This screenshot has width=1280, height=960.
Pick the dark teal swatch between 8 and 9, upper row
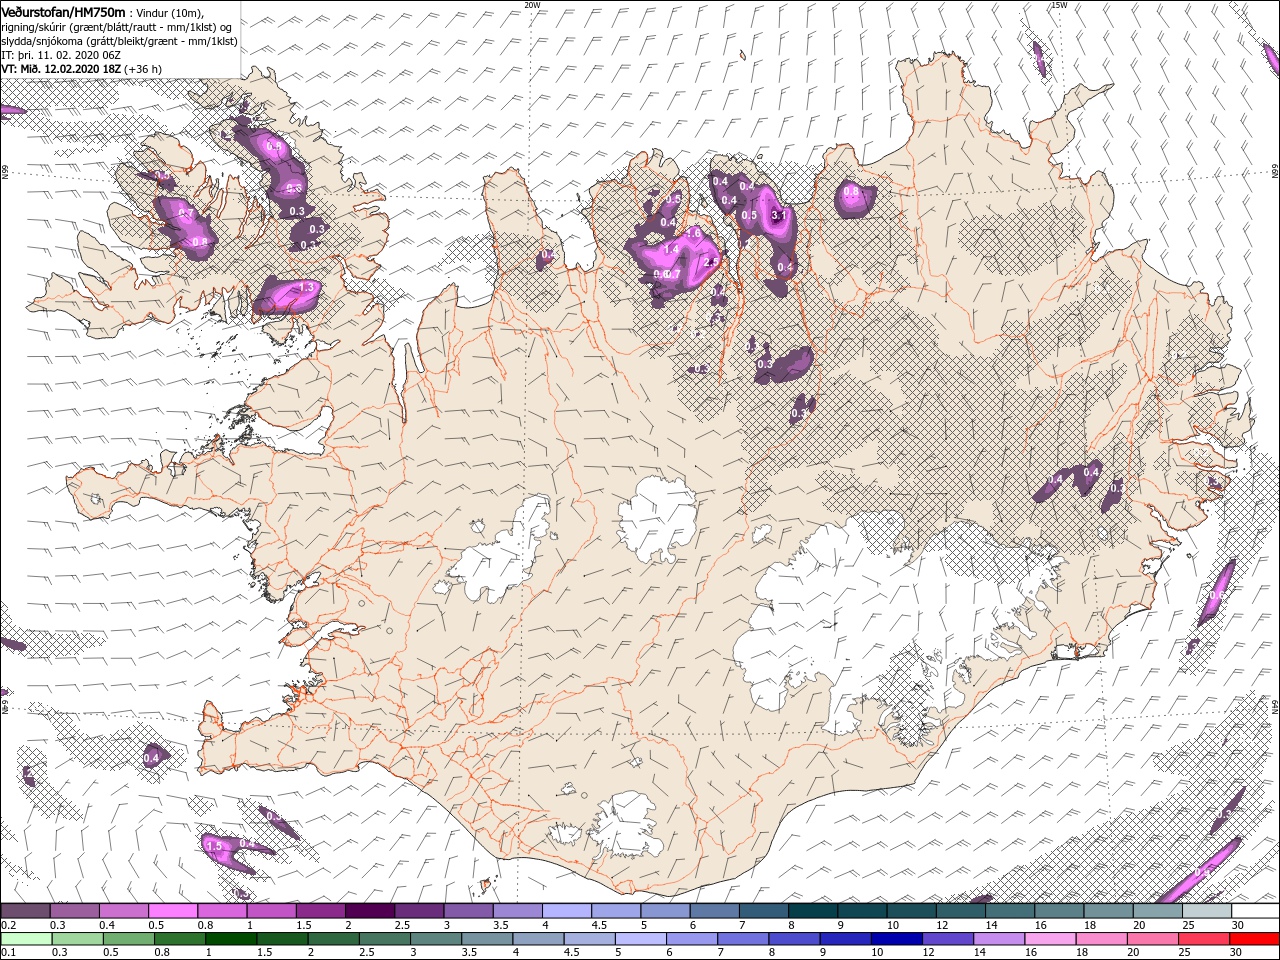[x=813, y=911]
